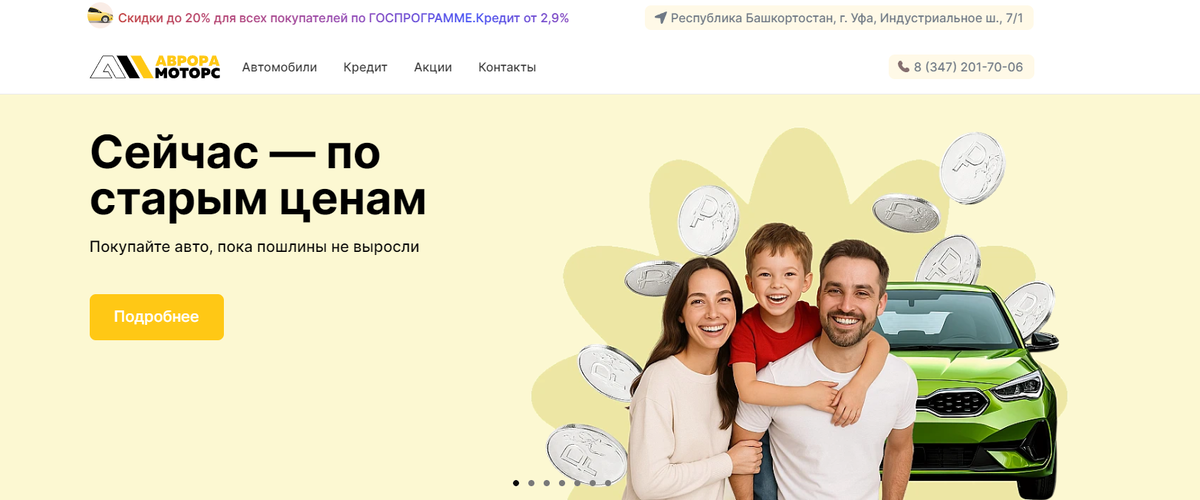Image resolution: width=1200 pixels, height=500 pixels.
Task: Jump to the fourth carousel slide dot
Action: (562, 483)
